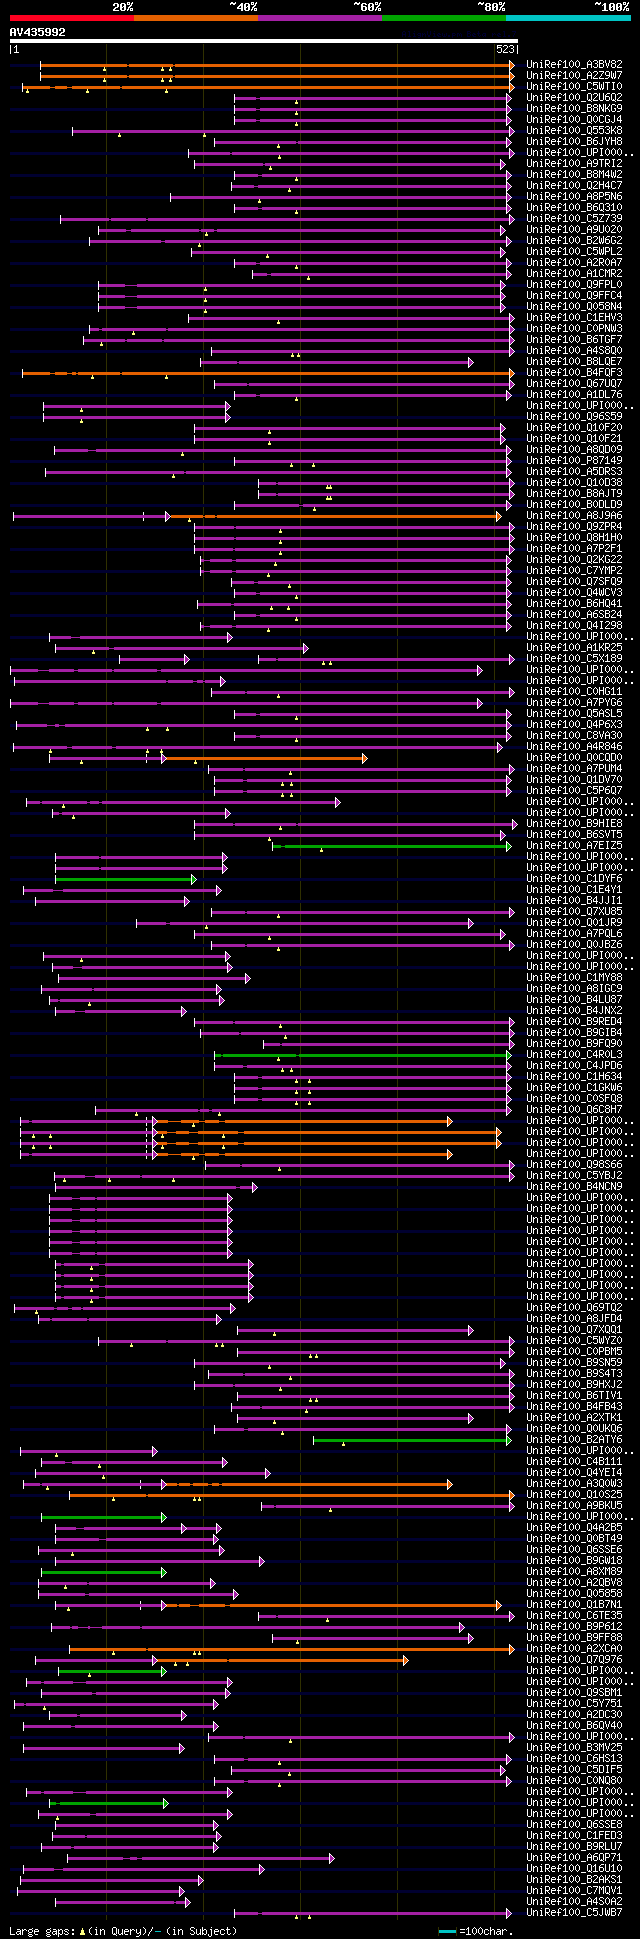Open the UniRef100_C1DYF6 hit
640x1939 pixels.
tap(574, 878)
